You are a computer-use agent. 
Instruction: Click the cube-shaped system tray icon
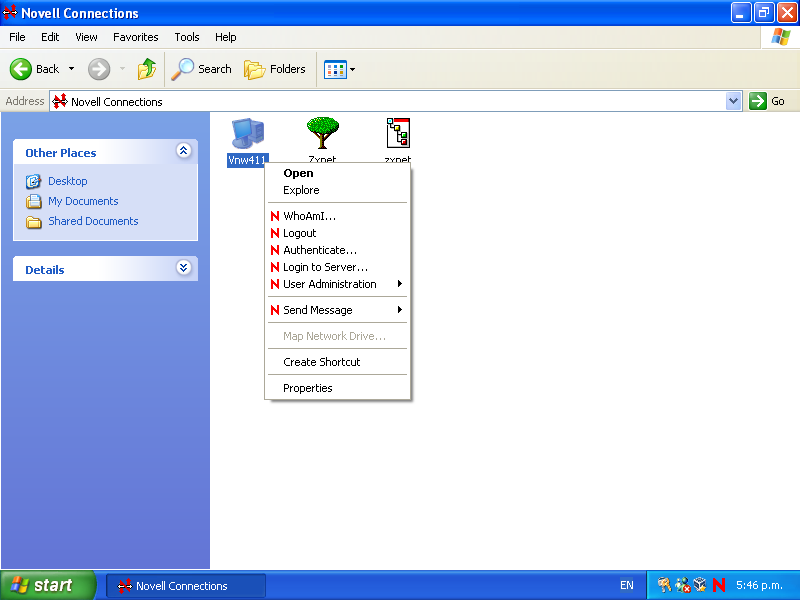[x=700, y=584]
